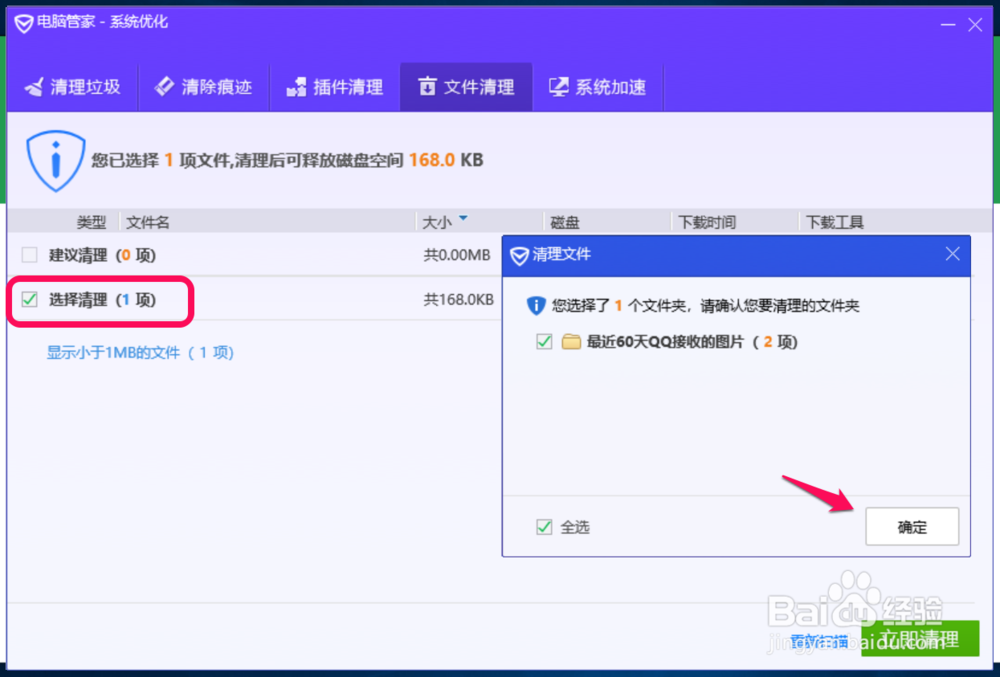Open the 清理垃圾 tab
Screen dimensions: 1000x677
(x=74, y=88)
